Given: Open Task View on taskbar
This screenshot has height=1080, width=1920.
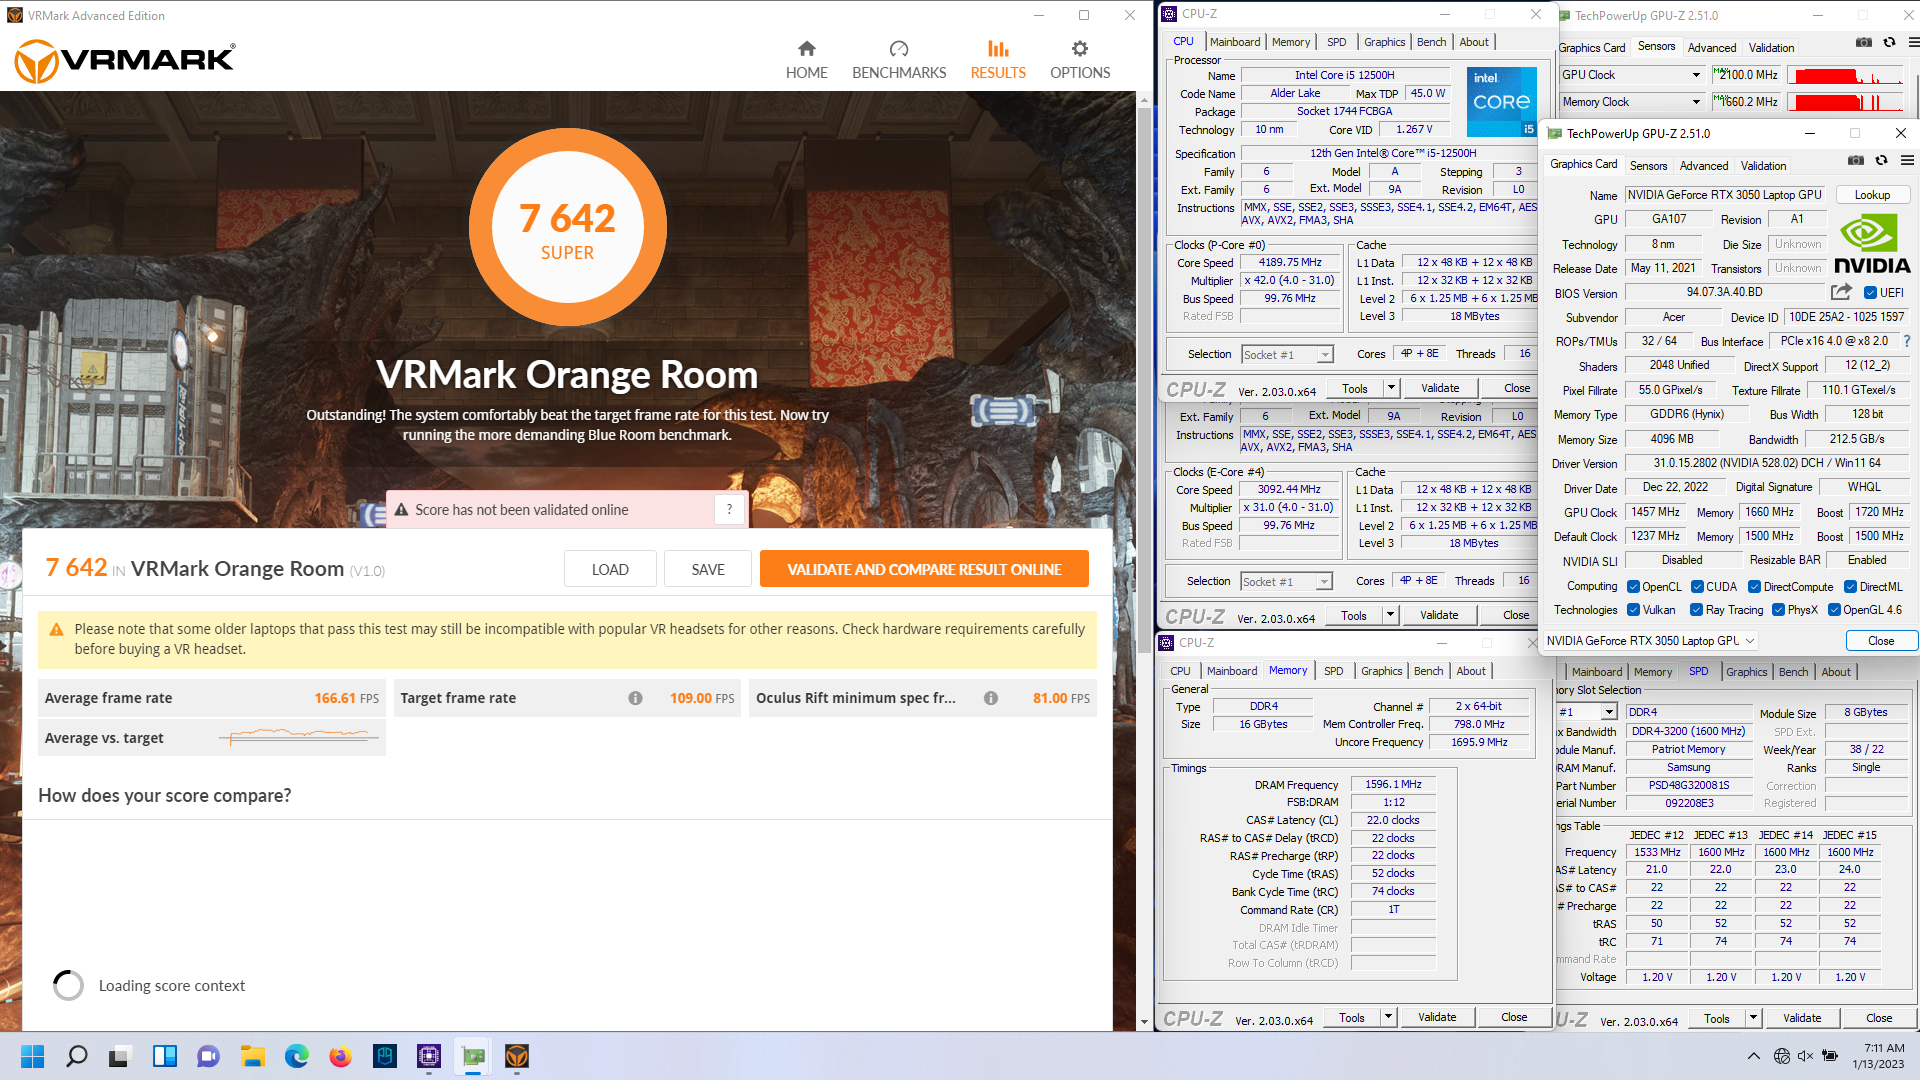Looking at the screenshot, I should [x=120, y=1056].
